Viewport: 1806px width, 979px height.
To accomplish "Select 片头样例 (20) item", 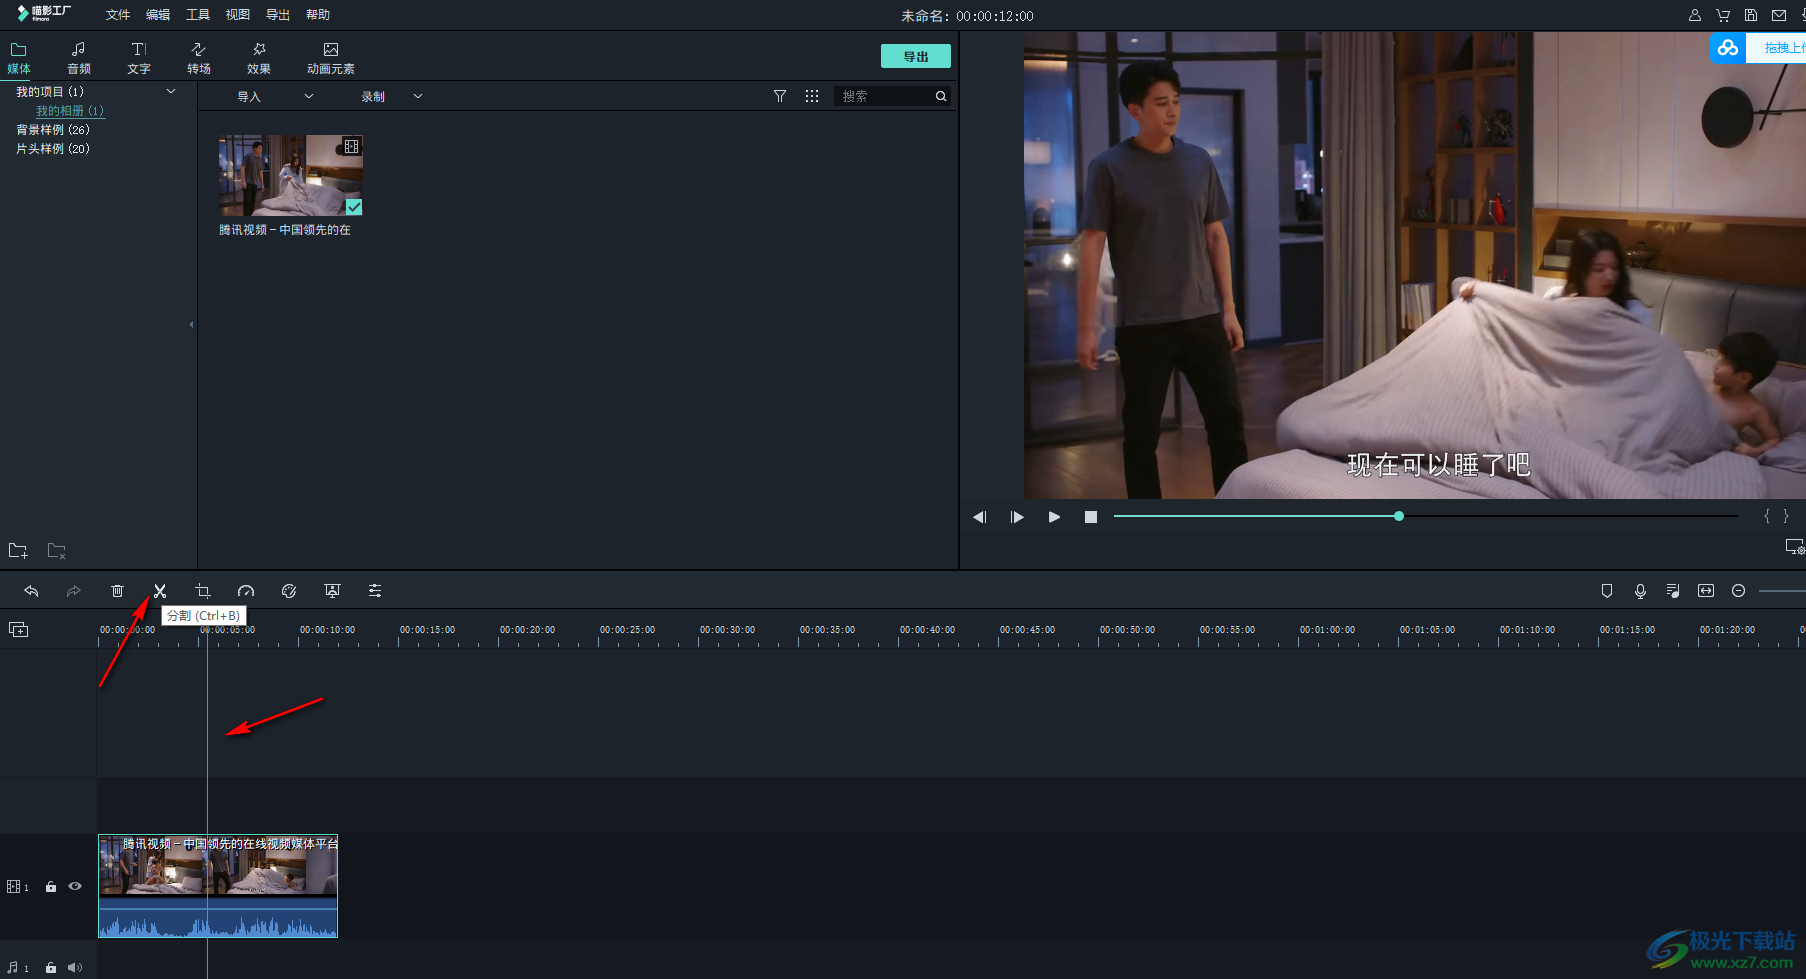I will [x=53, y=149].
